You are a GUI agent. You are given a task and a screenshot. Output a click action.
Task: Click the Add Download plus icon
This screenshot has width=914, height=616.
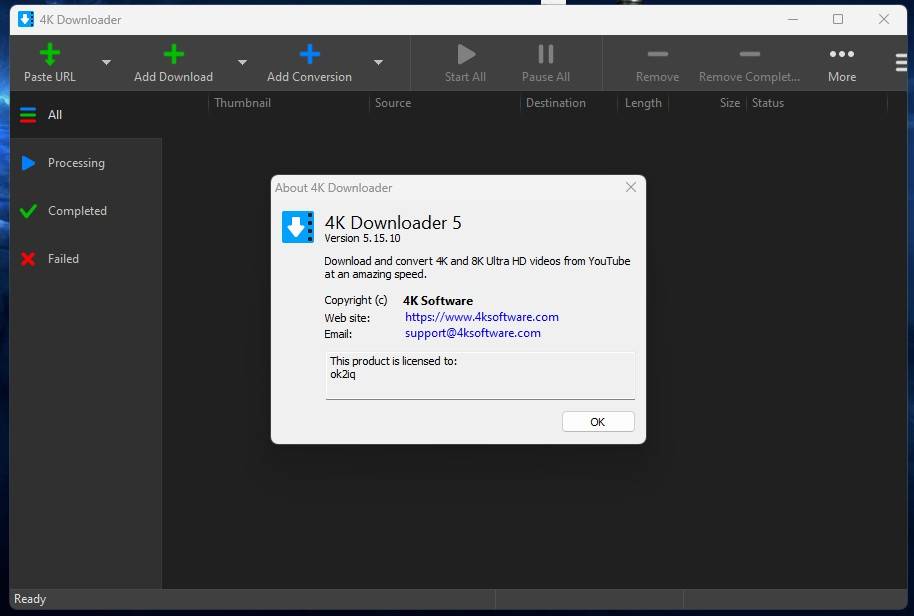click(x=173, y=54)
